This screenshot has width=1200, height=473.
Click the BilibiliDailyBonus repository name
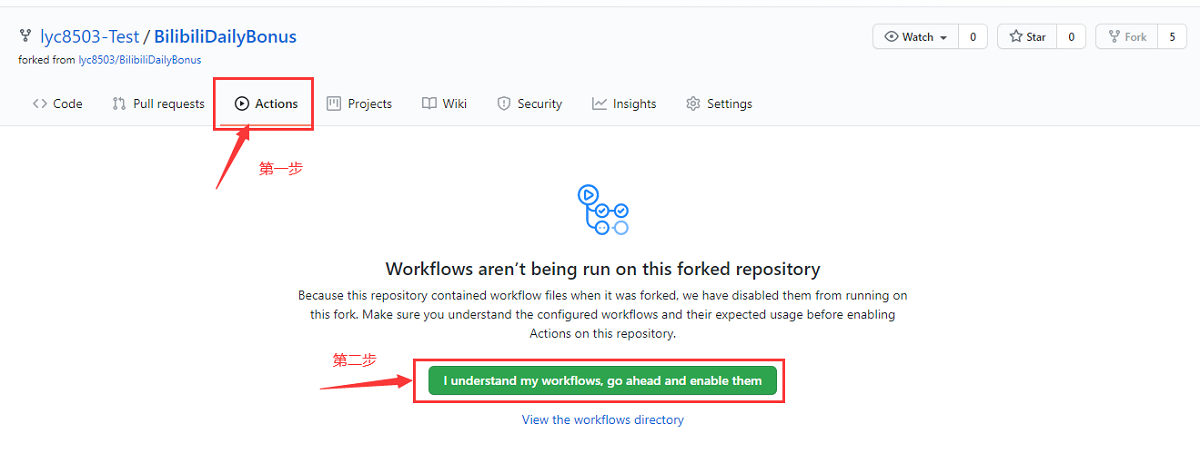pos(225,37)
